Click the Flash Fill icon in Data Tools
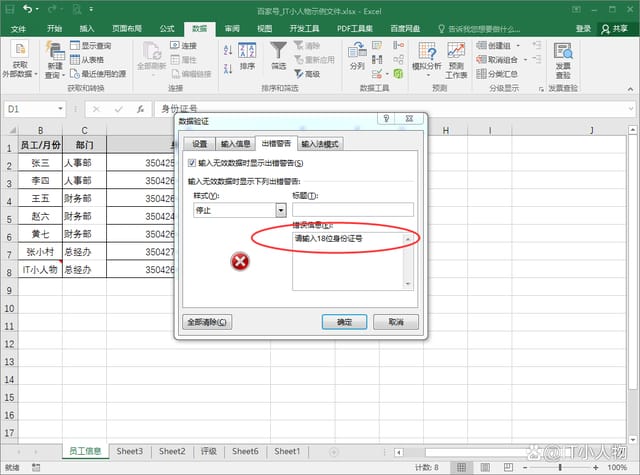Image resolution: width=640 pixels, height=475 pixels. point(377,45)
